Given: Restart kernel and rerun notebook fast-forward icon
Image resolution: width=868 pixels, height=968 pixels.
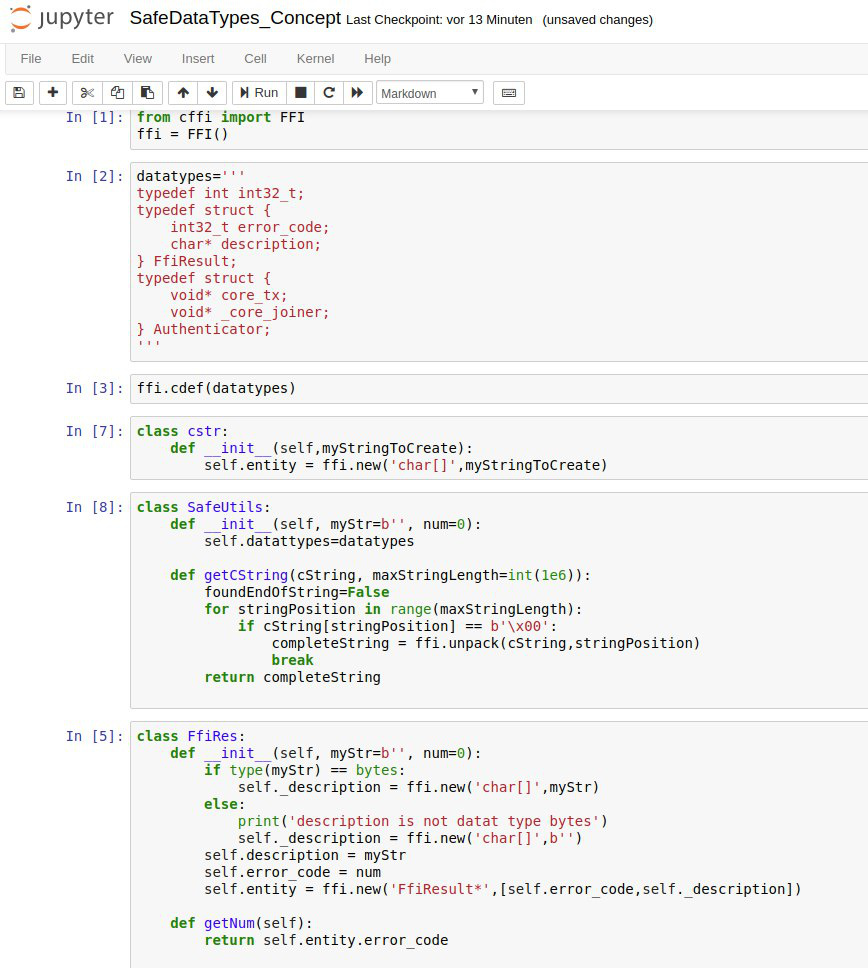Looking at the screenshot, I should coord(357,93).
